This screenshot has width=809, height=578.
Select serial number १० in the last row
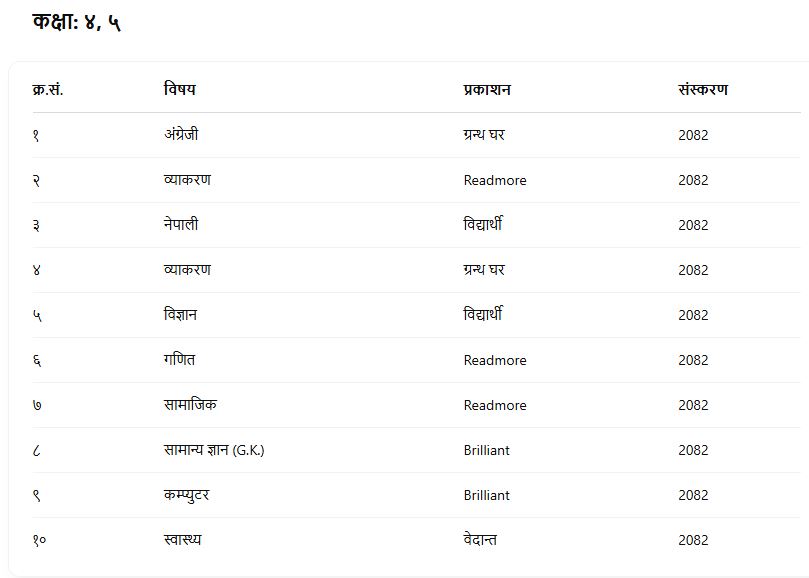pos(39,540)
